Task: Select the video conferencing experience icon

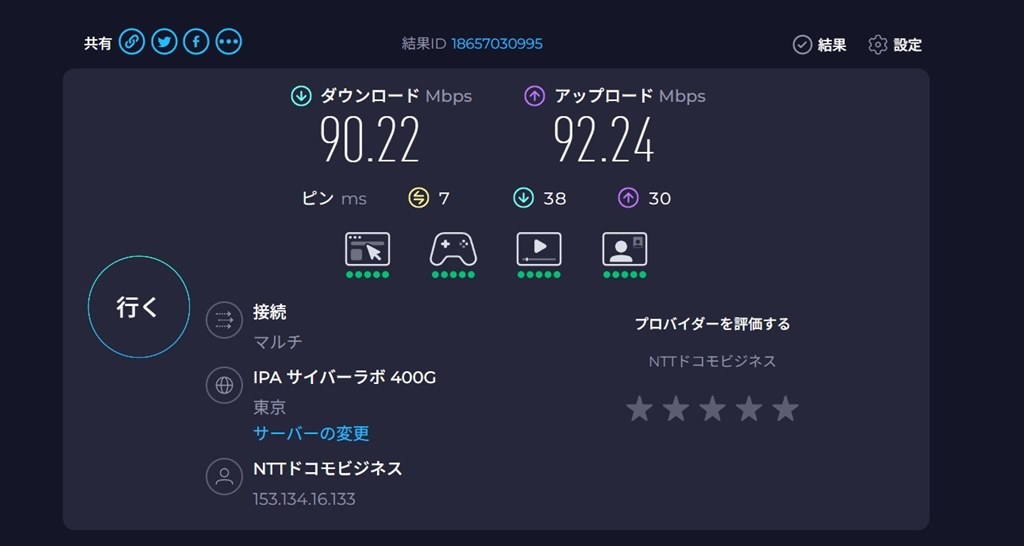Action: 625,249
